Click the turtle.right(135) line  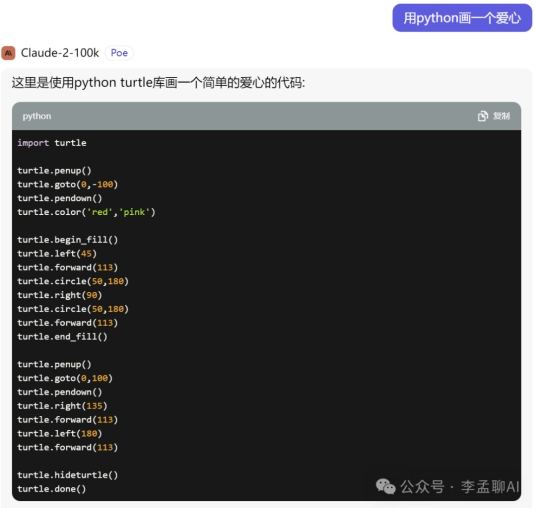[x=63, y=406]
